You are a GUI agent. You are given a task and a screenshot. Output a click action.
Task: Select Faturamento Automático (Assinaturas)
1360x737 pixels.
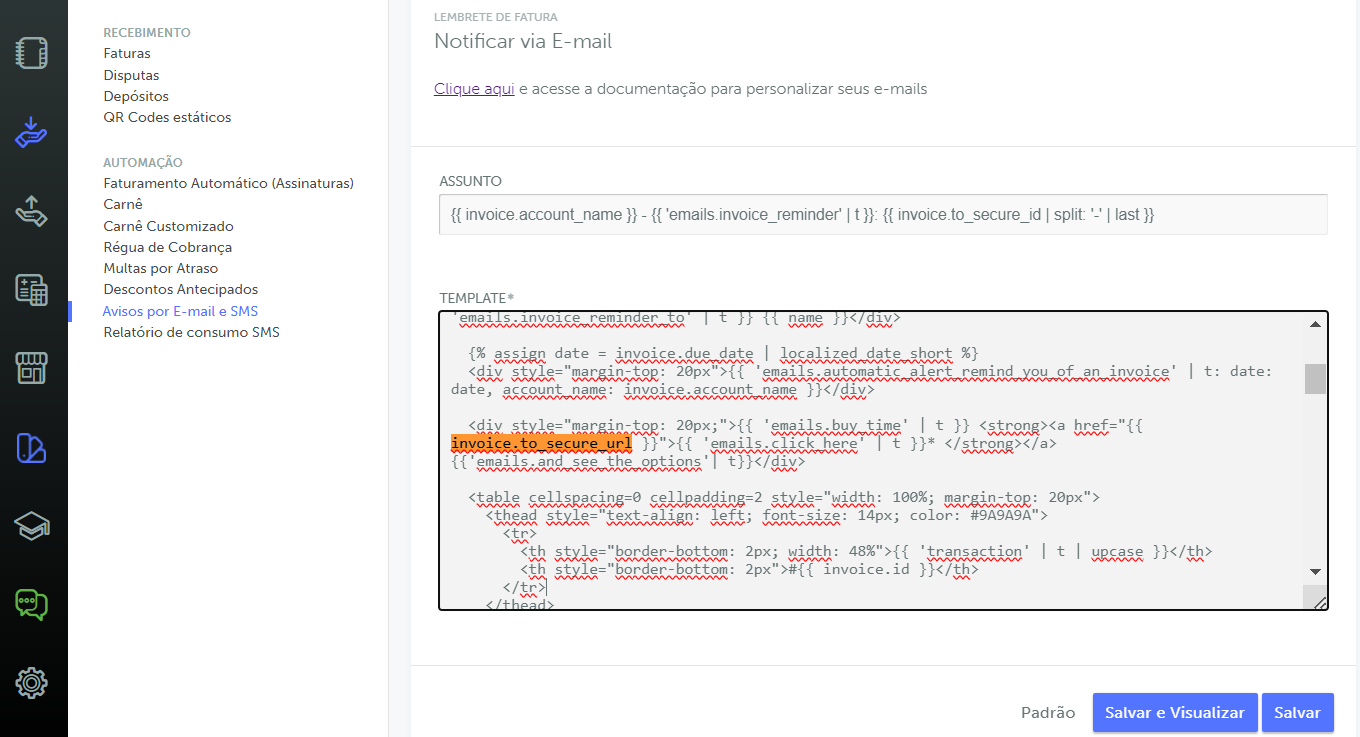[228, 183]
